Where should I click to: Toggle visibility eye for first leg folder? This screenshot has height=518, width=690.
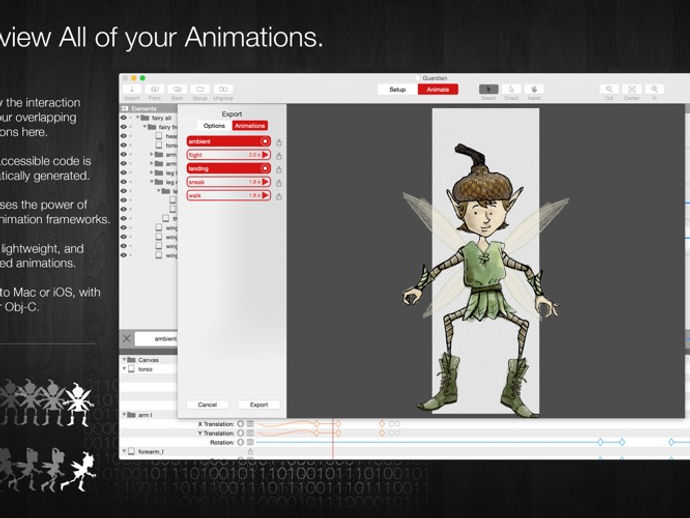point(124,173)
